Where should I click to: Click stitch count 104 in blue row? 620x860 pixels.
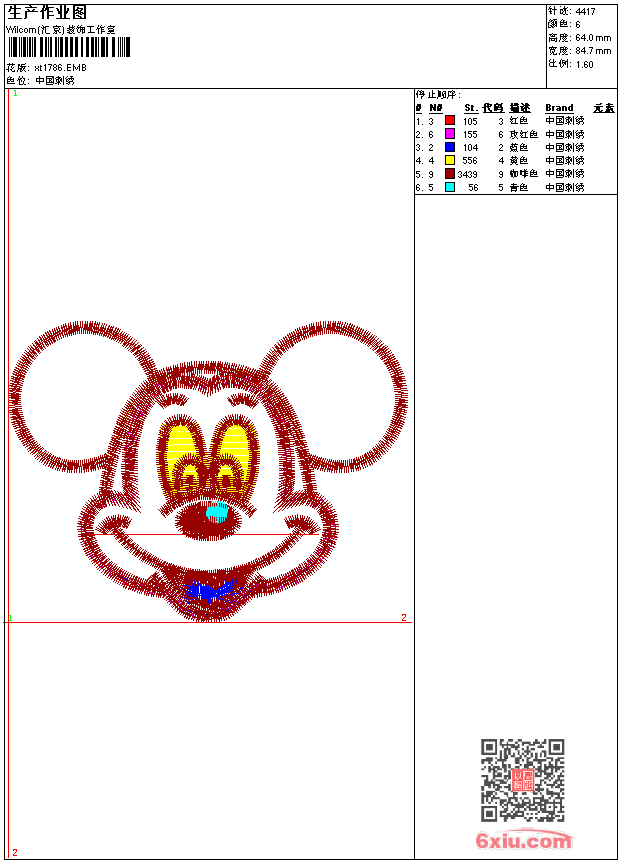pos(470,148)
